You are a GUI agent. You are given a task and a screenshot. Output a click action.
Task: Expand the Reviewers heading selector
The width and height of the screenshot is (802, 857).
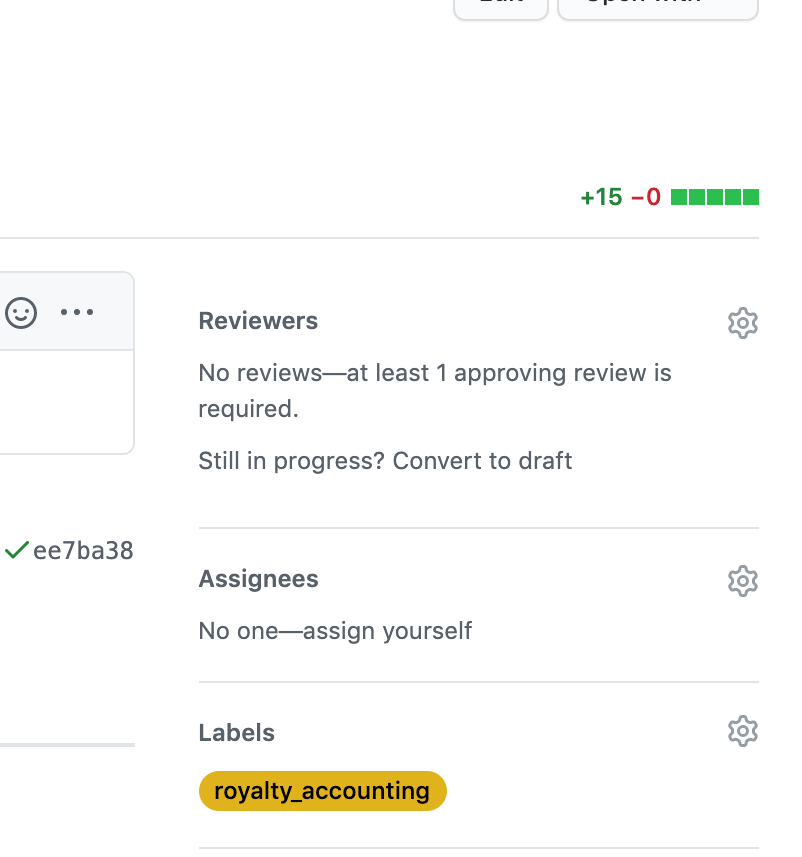pos(258,321)
